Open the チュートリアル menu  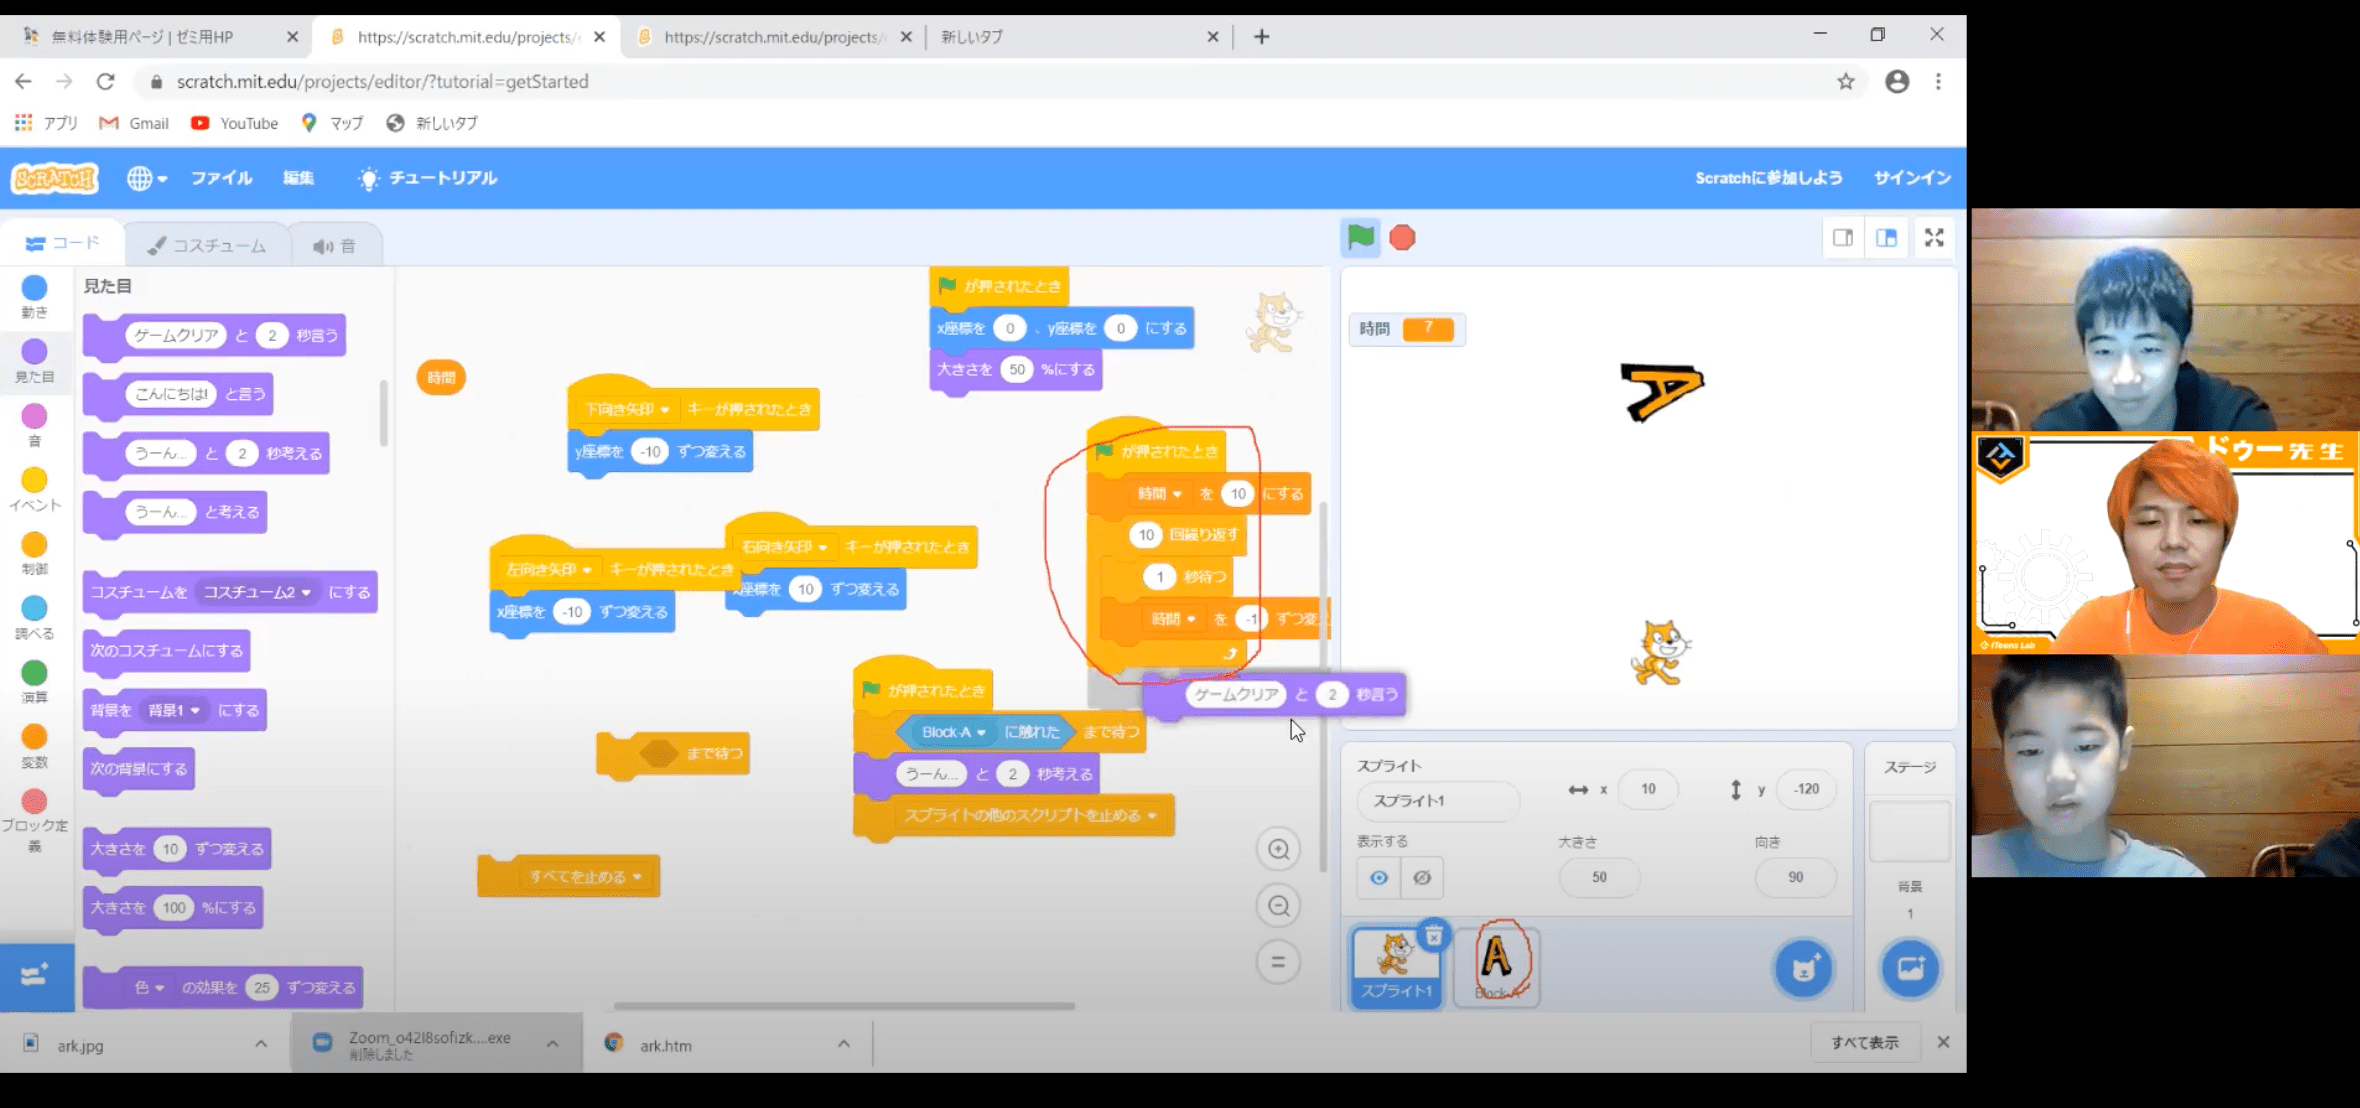427,178
